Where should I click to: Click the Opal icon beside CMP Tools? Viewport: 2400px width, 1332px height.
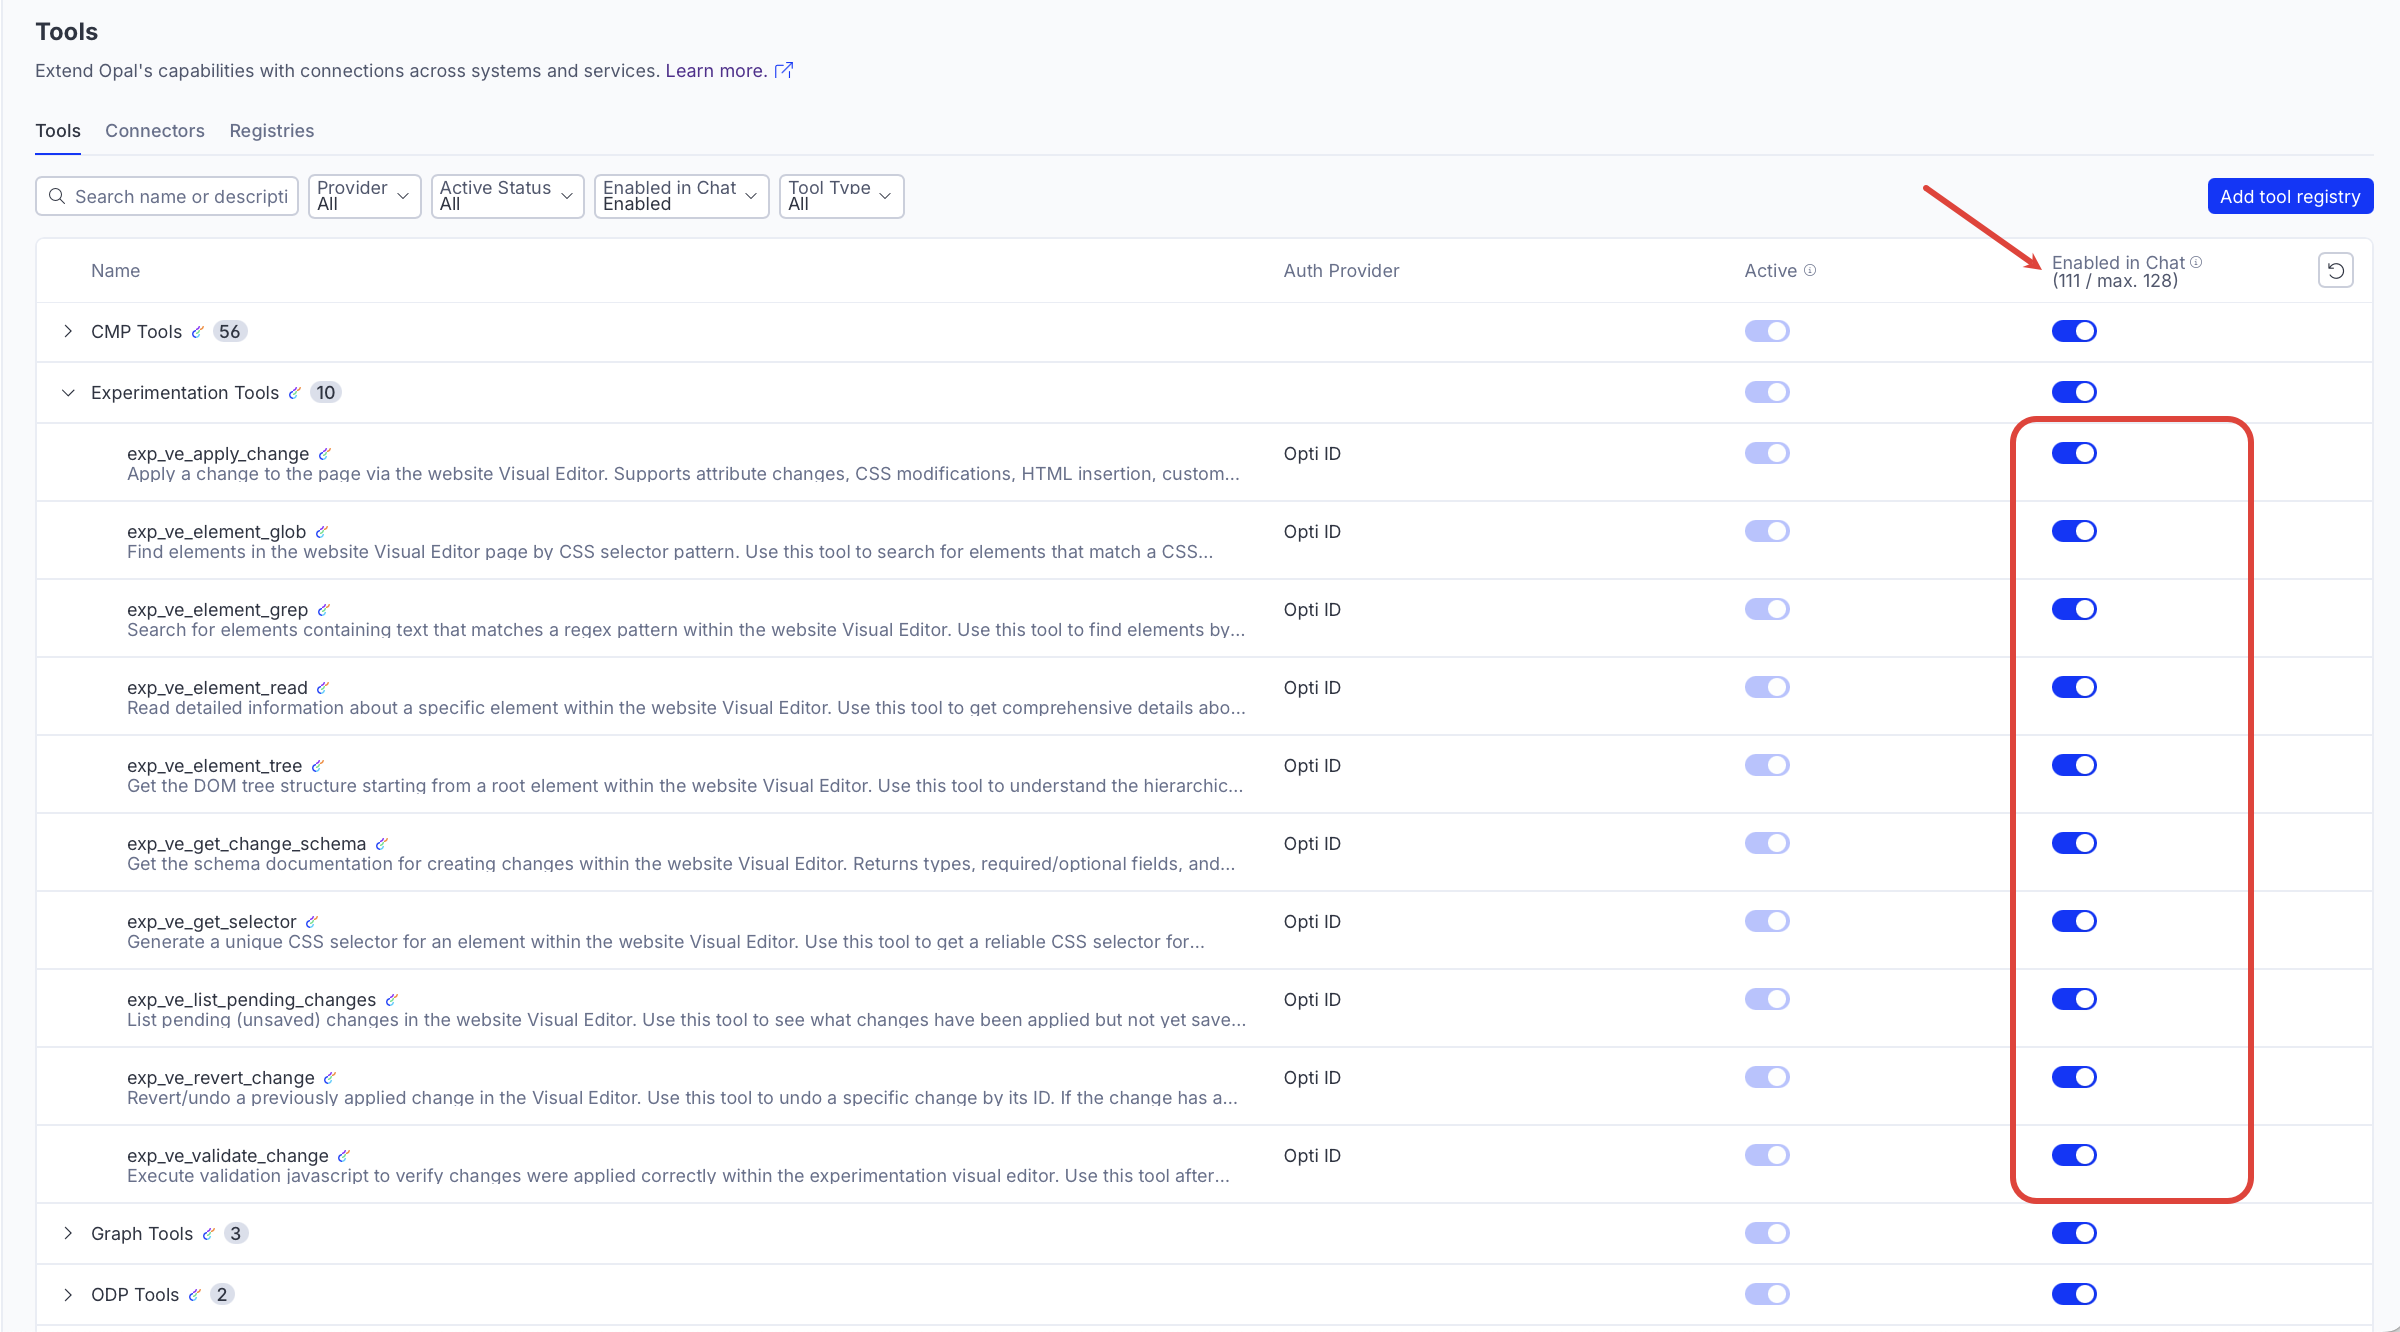[198, 332]
